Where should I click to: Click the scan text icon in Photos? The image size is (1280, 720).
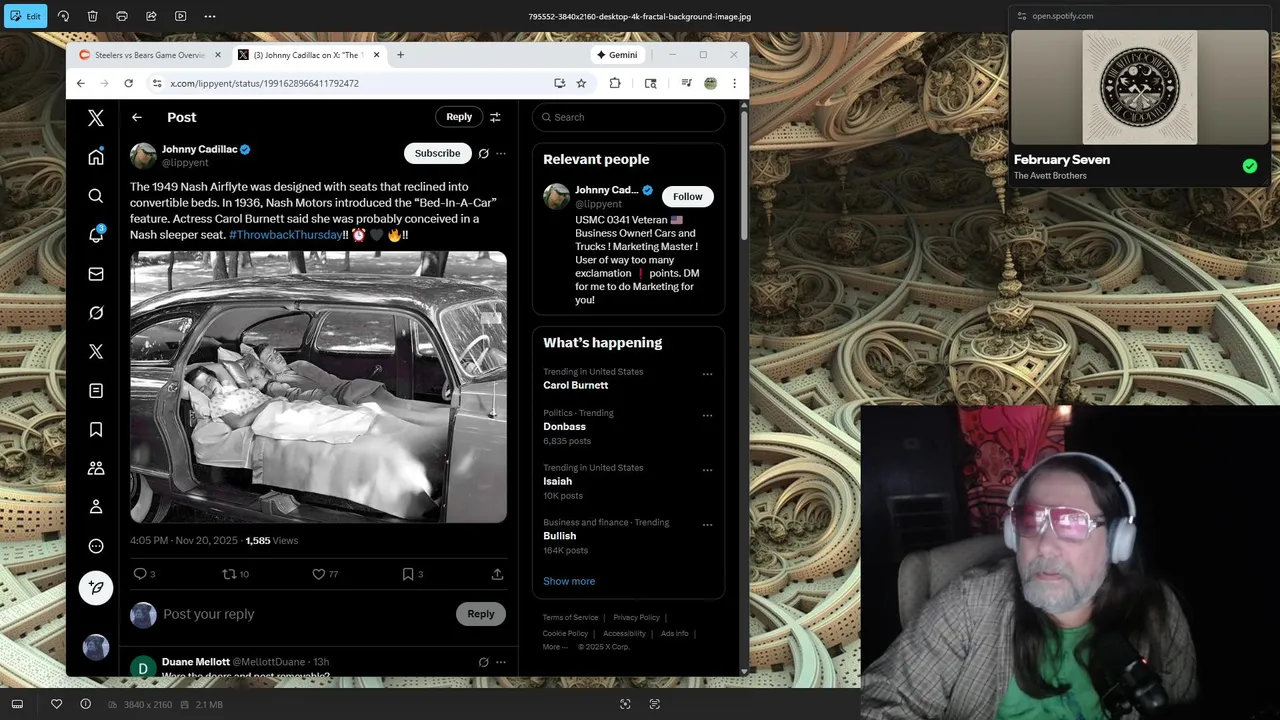654,704
